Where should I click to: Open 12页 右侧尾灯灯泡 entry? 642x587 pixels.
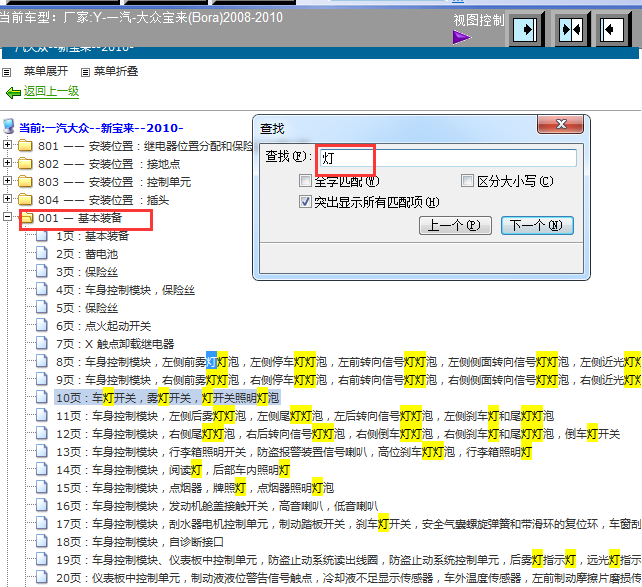338,434
